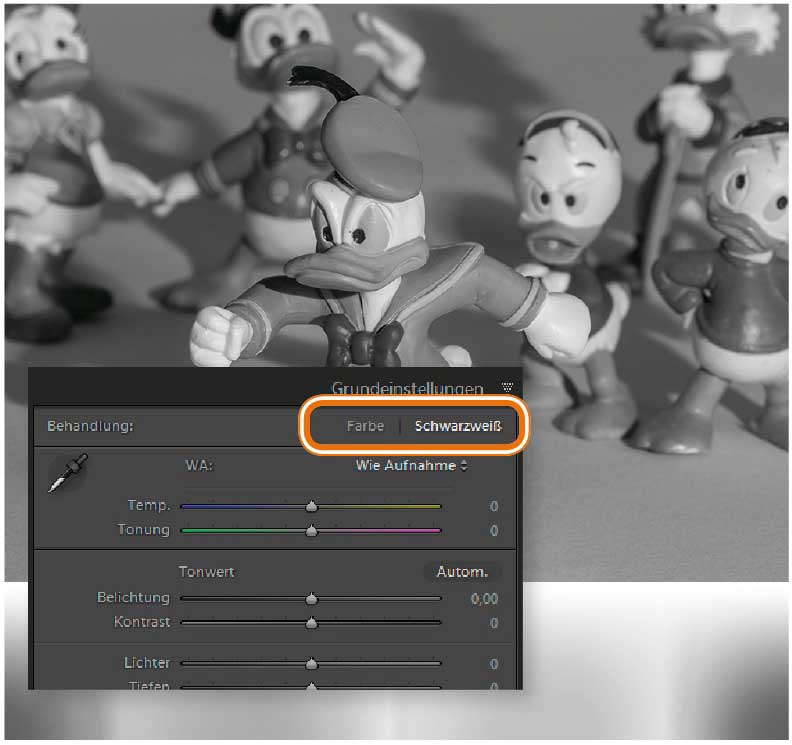Click the Tonung slider handle
This screenshot has height=745, width=792.
coord(312,530)
